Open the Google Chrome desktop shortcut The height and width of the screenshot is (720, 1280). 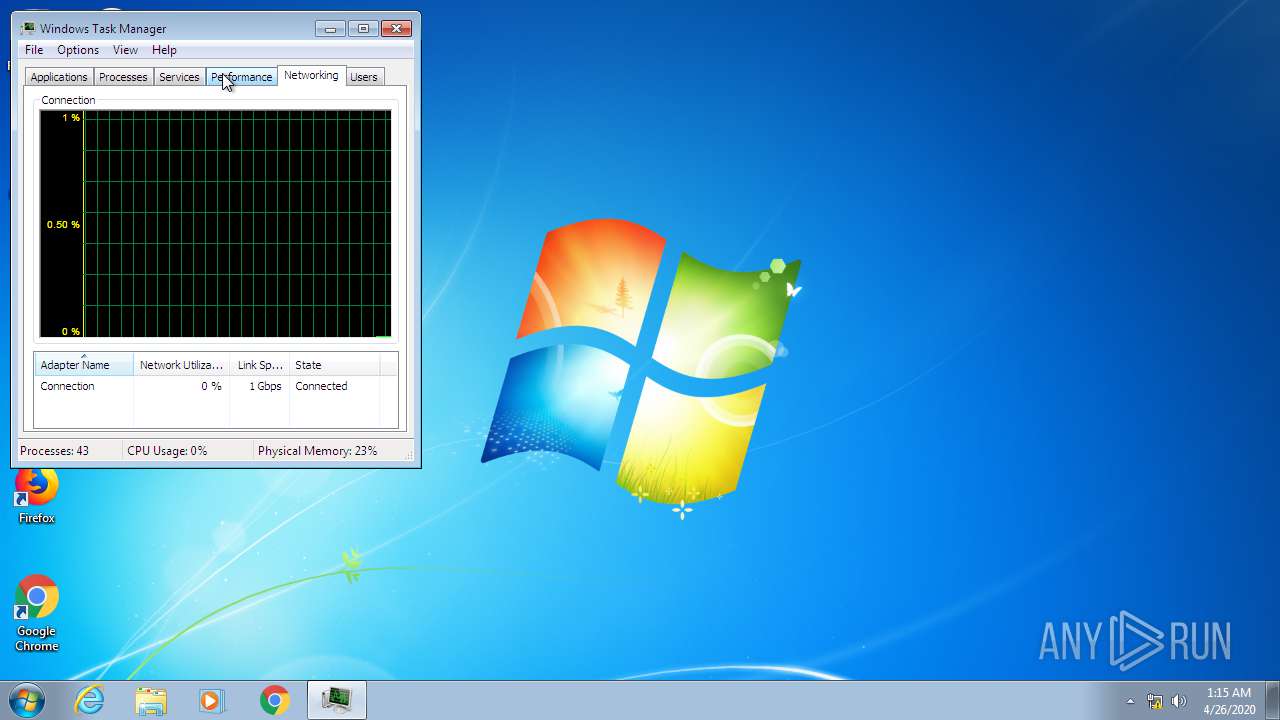[x=37, y=614]
